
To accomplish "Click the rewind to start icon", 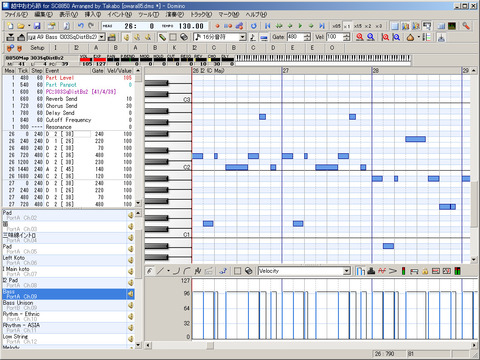I will click(x=268, y=26).
